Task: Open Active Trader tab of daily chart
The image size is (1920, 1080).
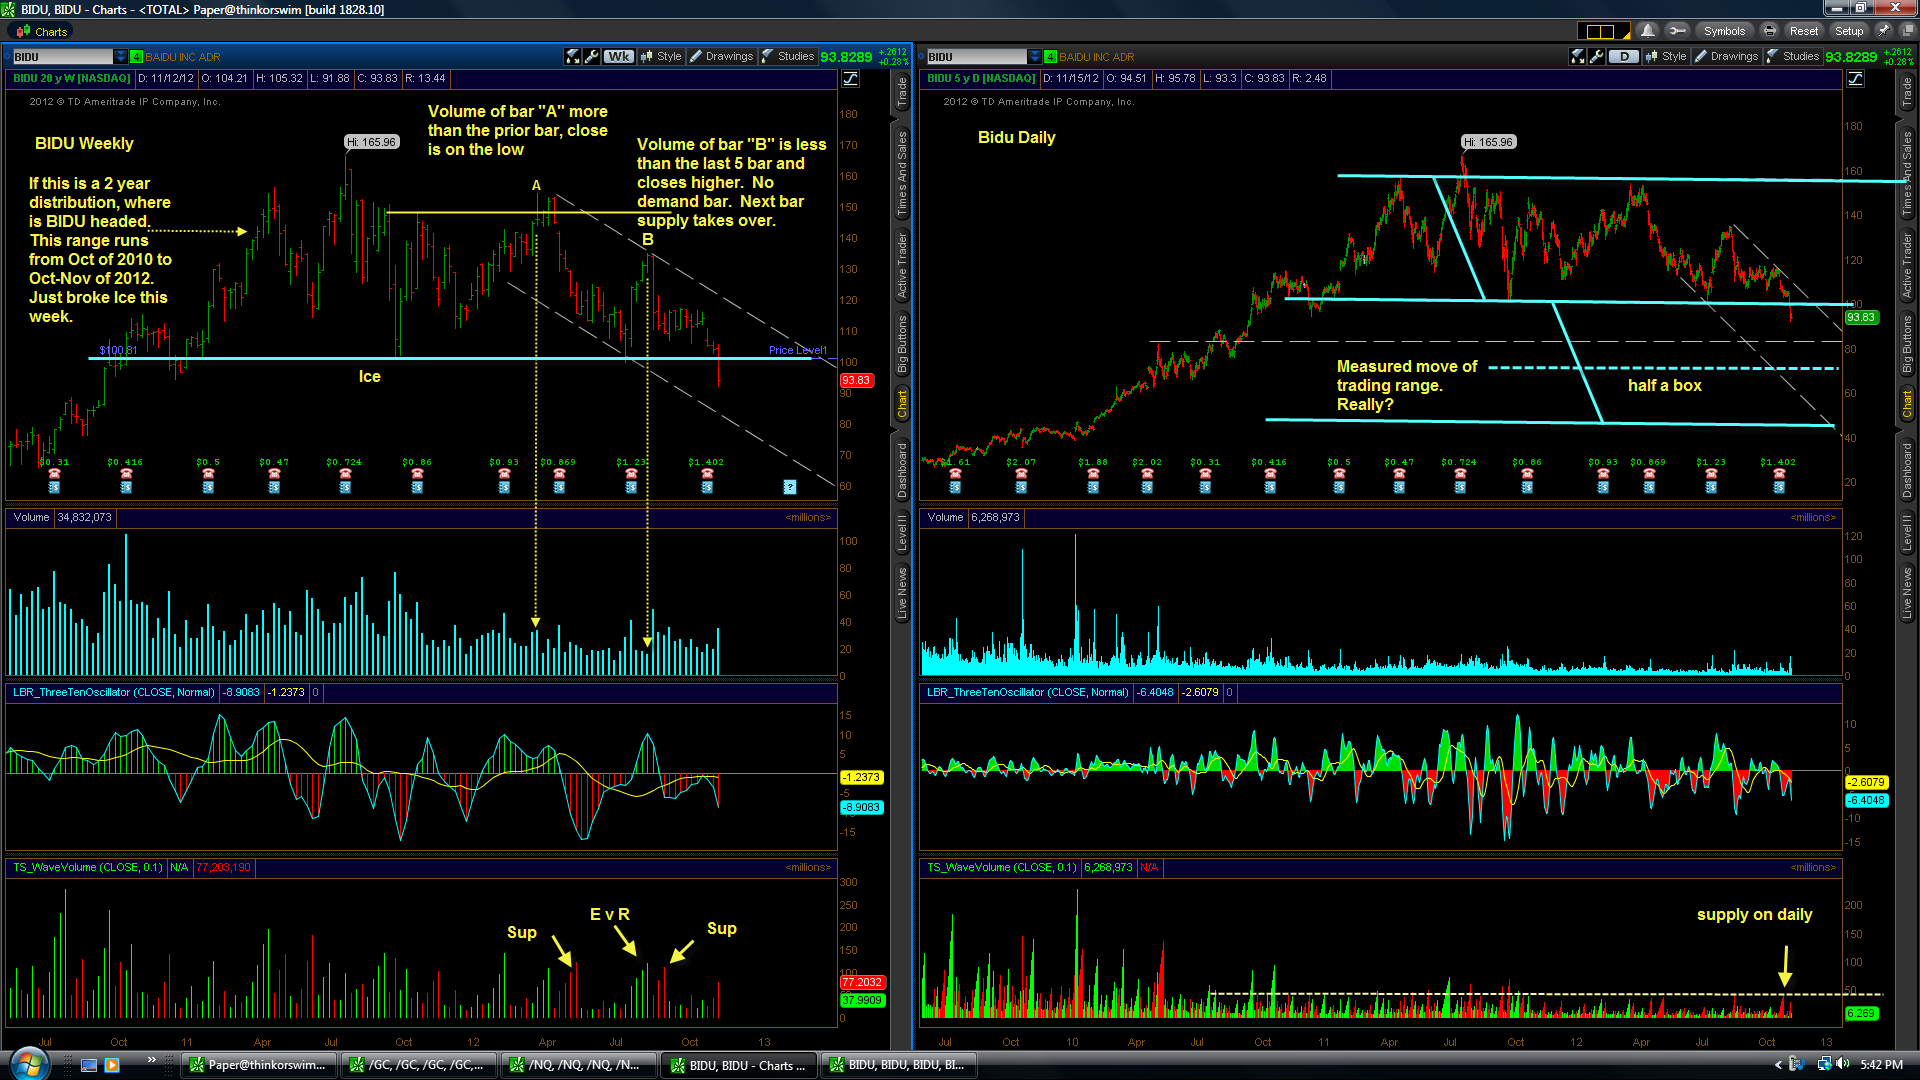Action: (1907, 265)
